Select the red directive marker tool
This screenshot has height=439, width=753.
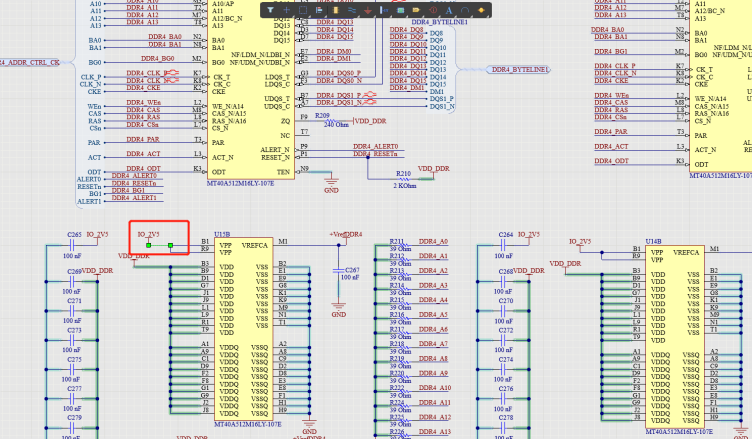click(431, 10)
